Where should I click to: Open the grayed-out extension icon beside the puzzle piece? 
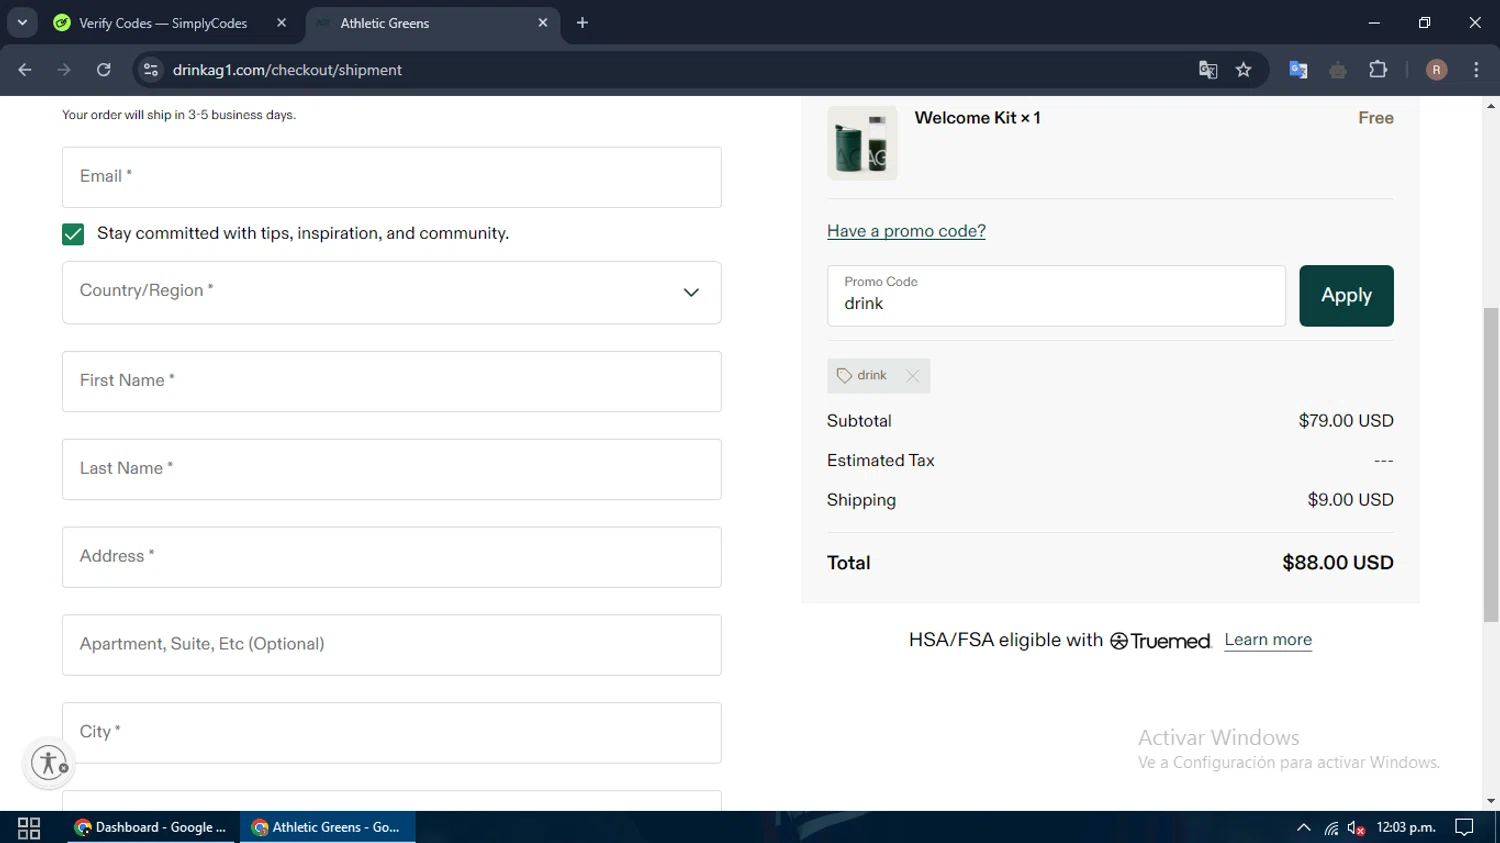point(1338,70)
